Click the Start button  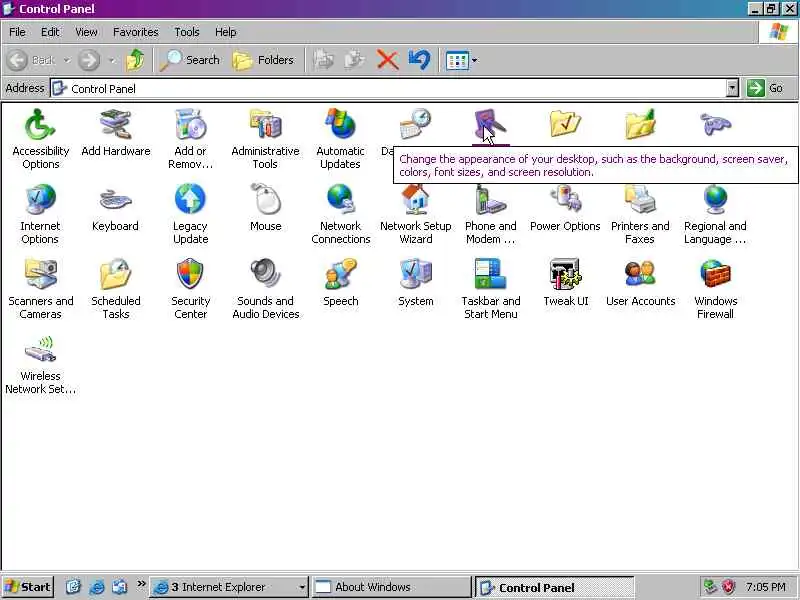[x=28, y=587]
